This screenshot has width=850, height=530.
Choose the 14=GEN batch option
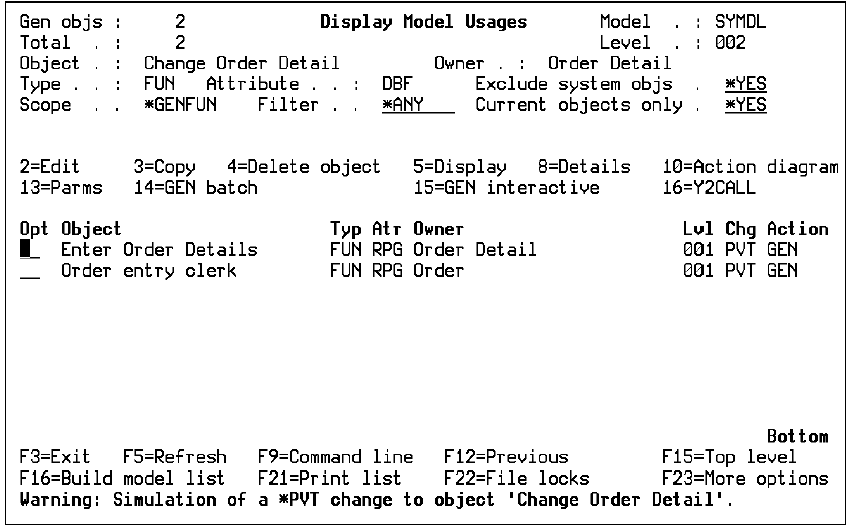tap(195, 187)
